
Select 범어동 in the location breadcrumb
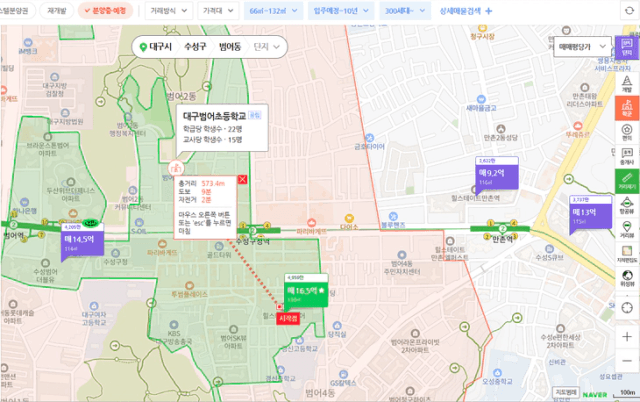tap(230, 47)
